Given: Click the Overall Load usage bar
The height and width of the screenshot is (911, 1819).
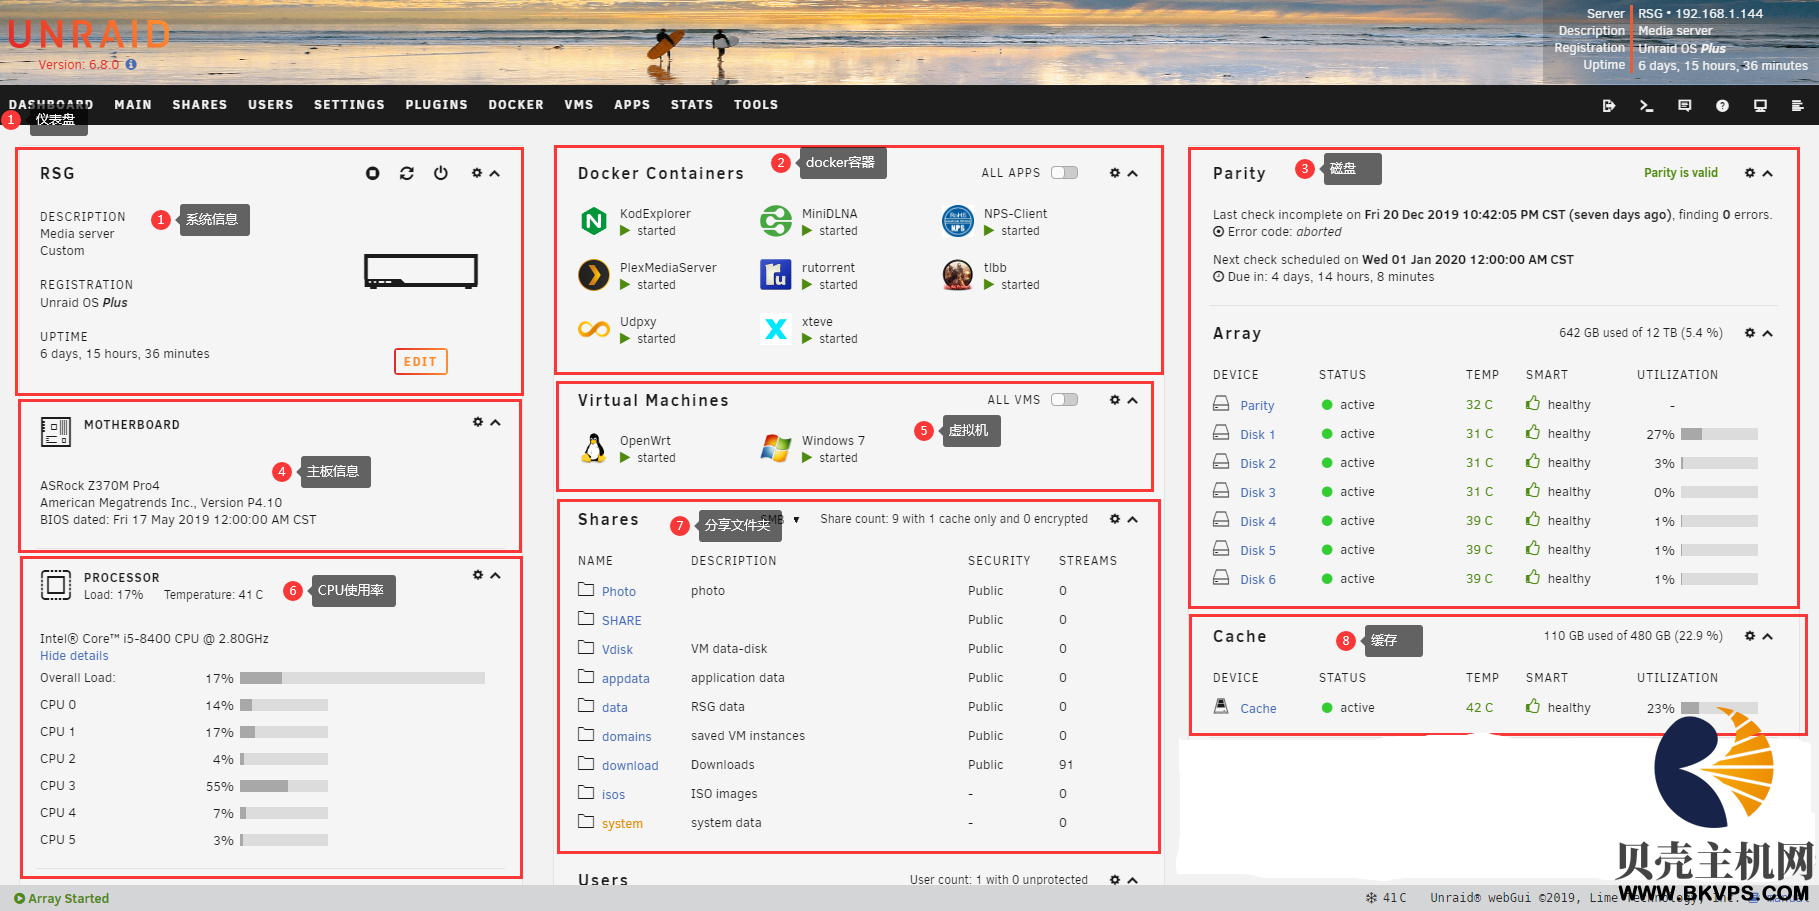Looking at the screenshot, I should [362, 678].
